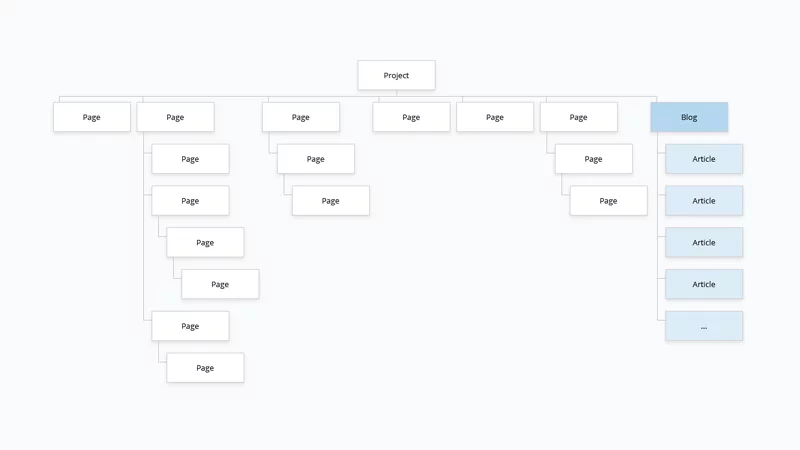Image resolution: width=800 pixels, height=450 pixels.
Task: Select the second Article under Blog
Action: pyautogui.click(x=704, y=201)
